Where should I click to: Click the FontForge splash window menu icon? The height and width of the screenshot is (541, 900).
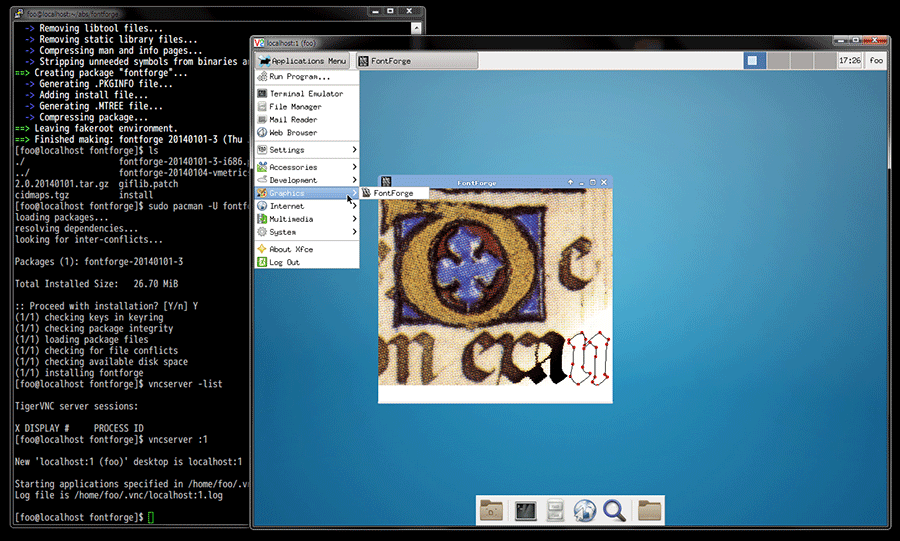click(x=386, y=182)
